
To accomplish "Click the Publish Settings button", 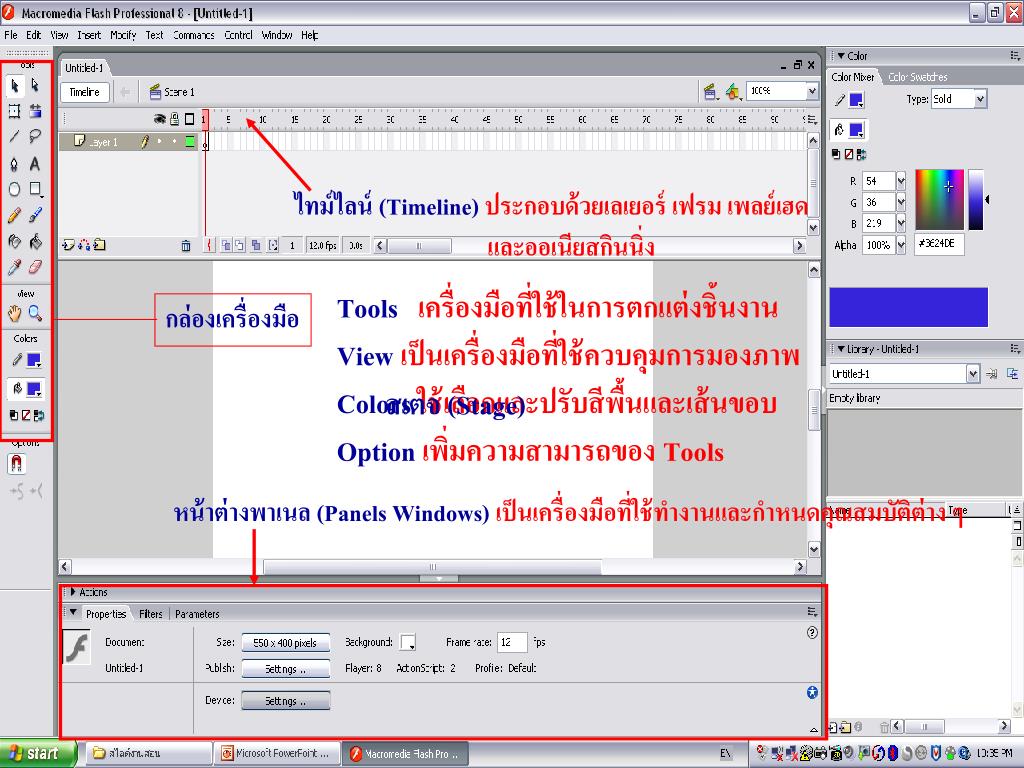I will click(x=285, y=669).
